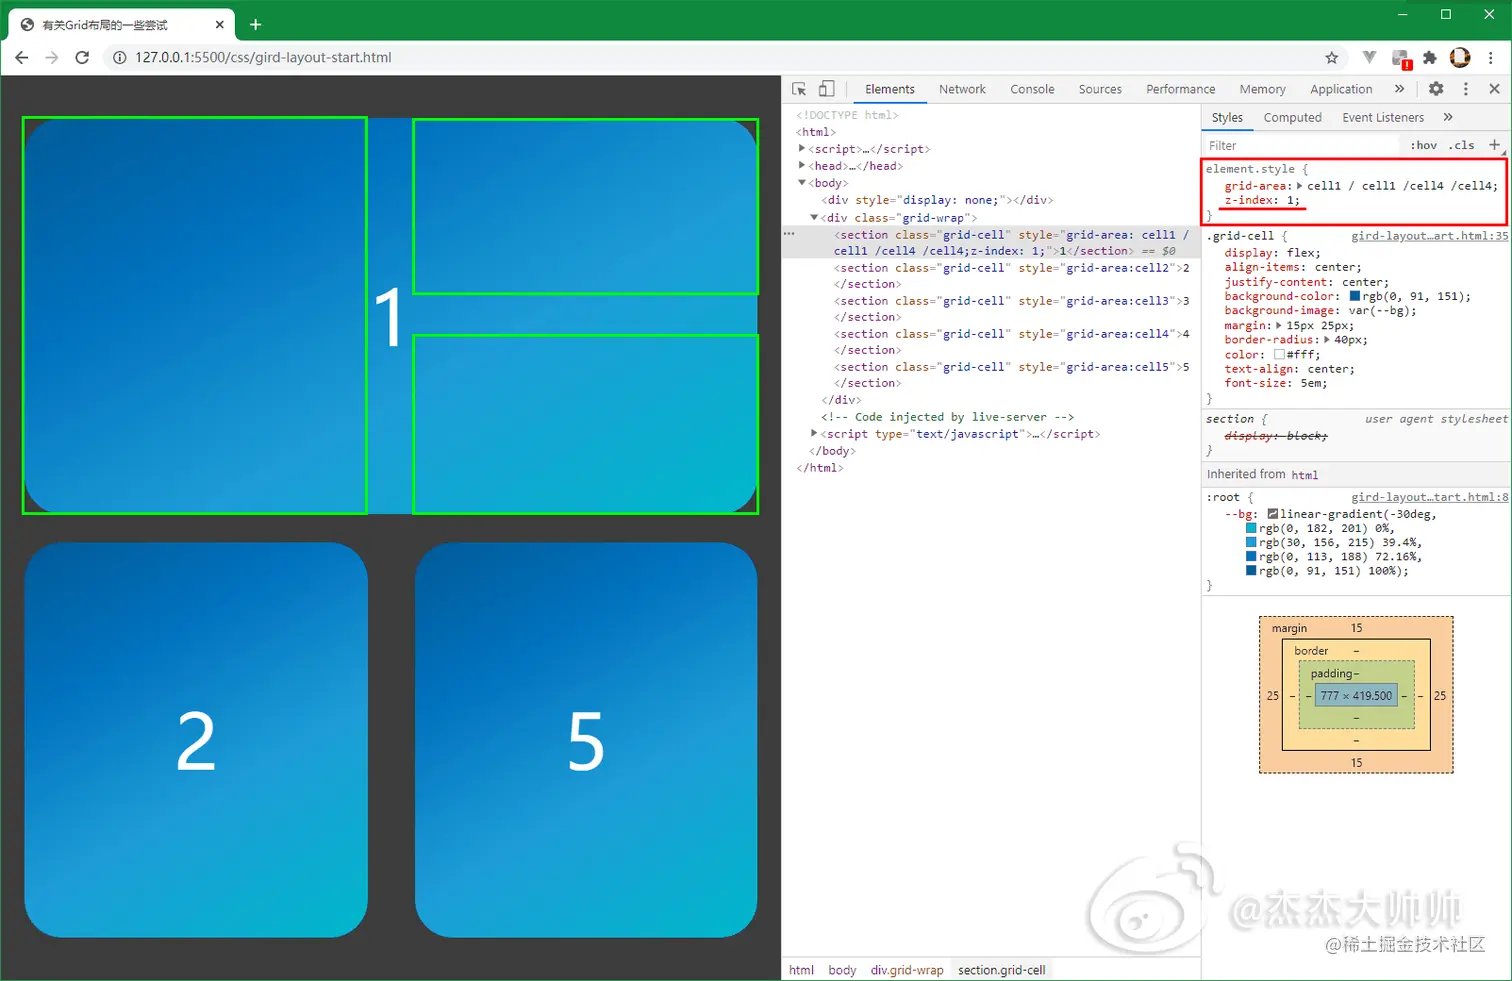The height and width of the screenshot is (981, 1512).
Task: Select the Event Listeners sidebar tab
Action: pyautogui.click(x=1383, y=117)
